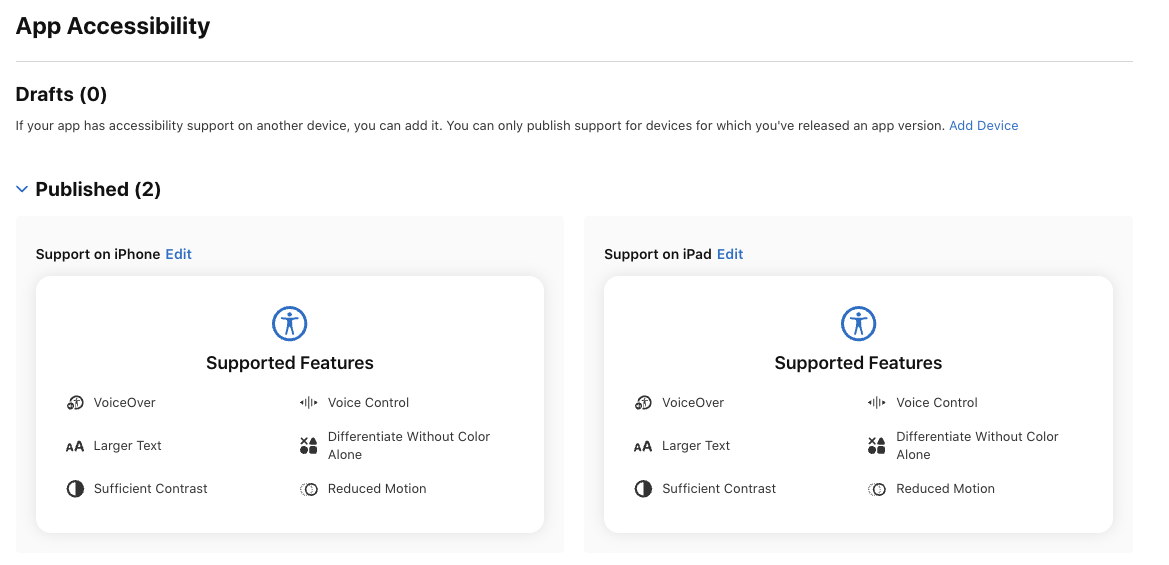Click the Sufficient Contrast icon under iPad
Viewport: 1169px width, 565px height.
click(x=643, y=489)
